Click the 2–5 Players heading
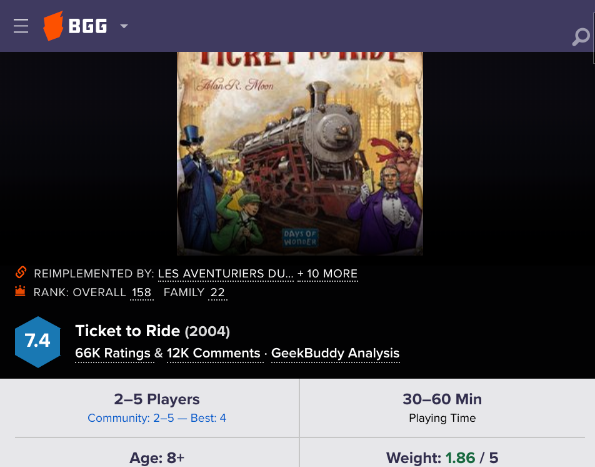The height and width of the screenshot is (467, 595). (157, 399)
